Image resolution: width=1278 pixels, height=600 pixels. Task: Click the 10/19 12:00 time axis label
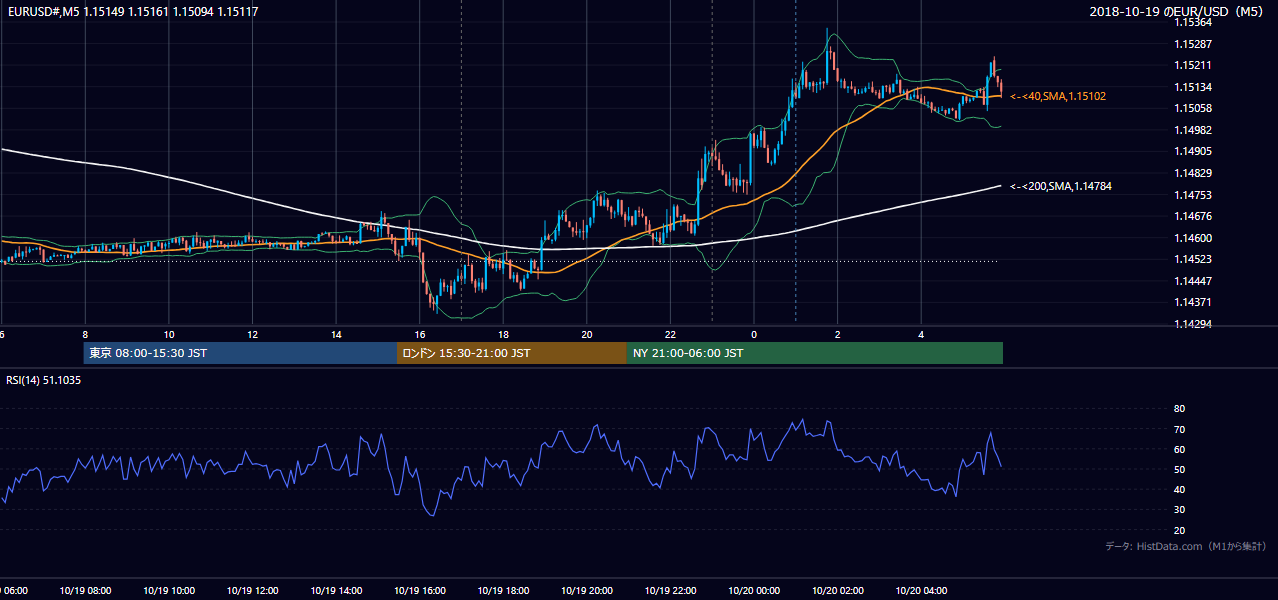[x=252, y=591]
